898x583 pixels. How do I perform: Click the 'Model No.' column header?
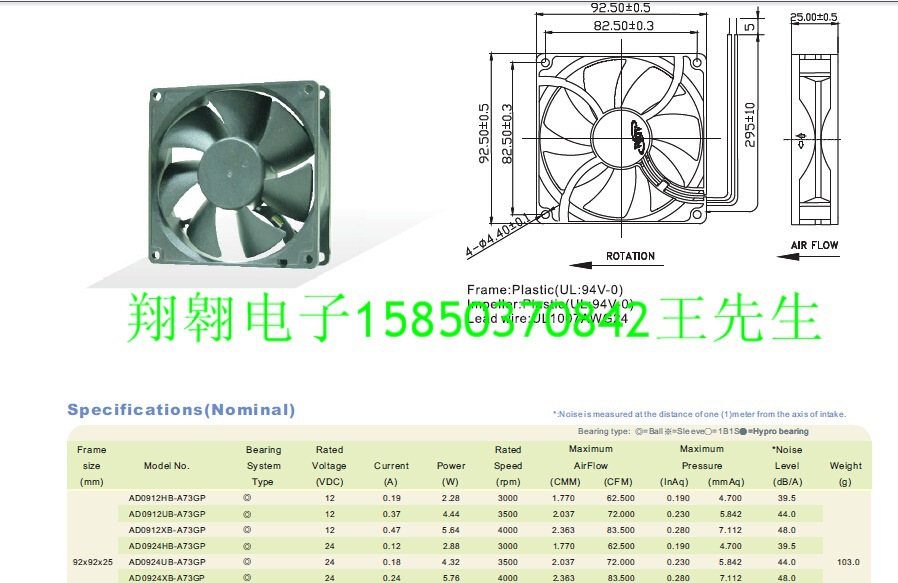(x=167, y=466)
